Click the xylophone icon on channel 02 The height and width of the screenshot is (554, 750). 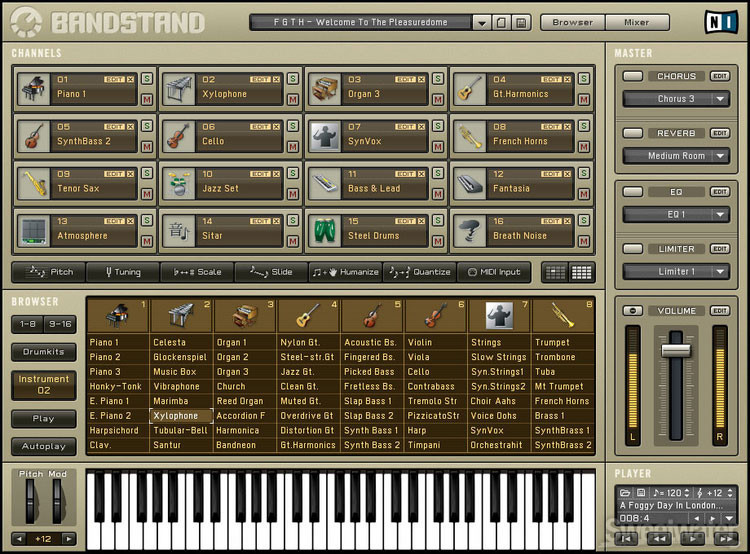[179, 89]
